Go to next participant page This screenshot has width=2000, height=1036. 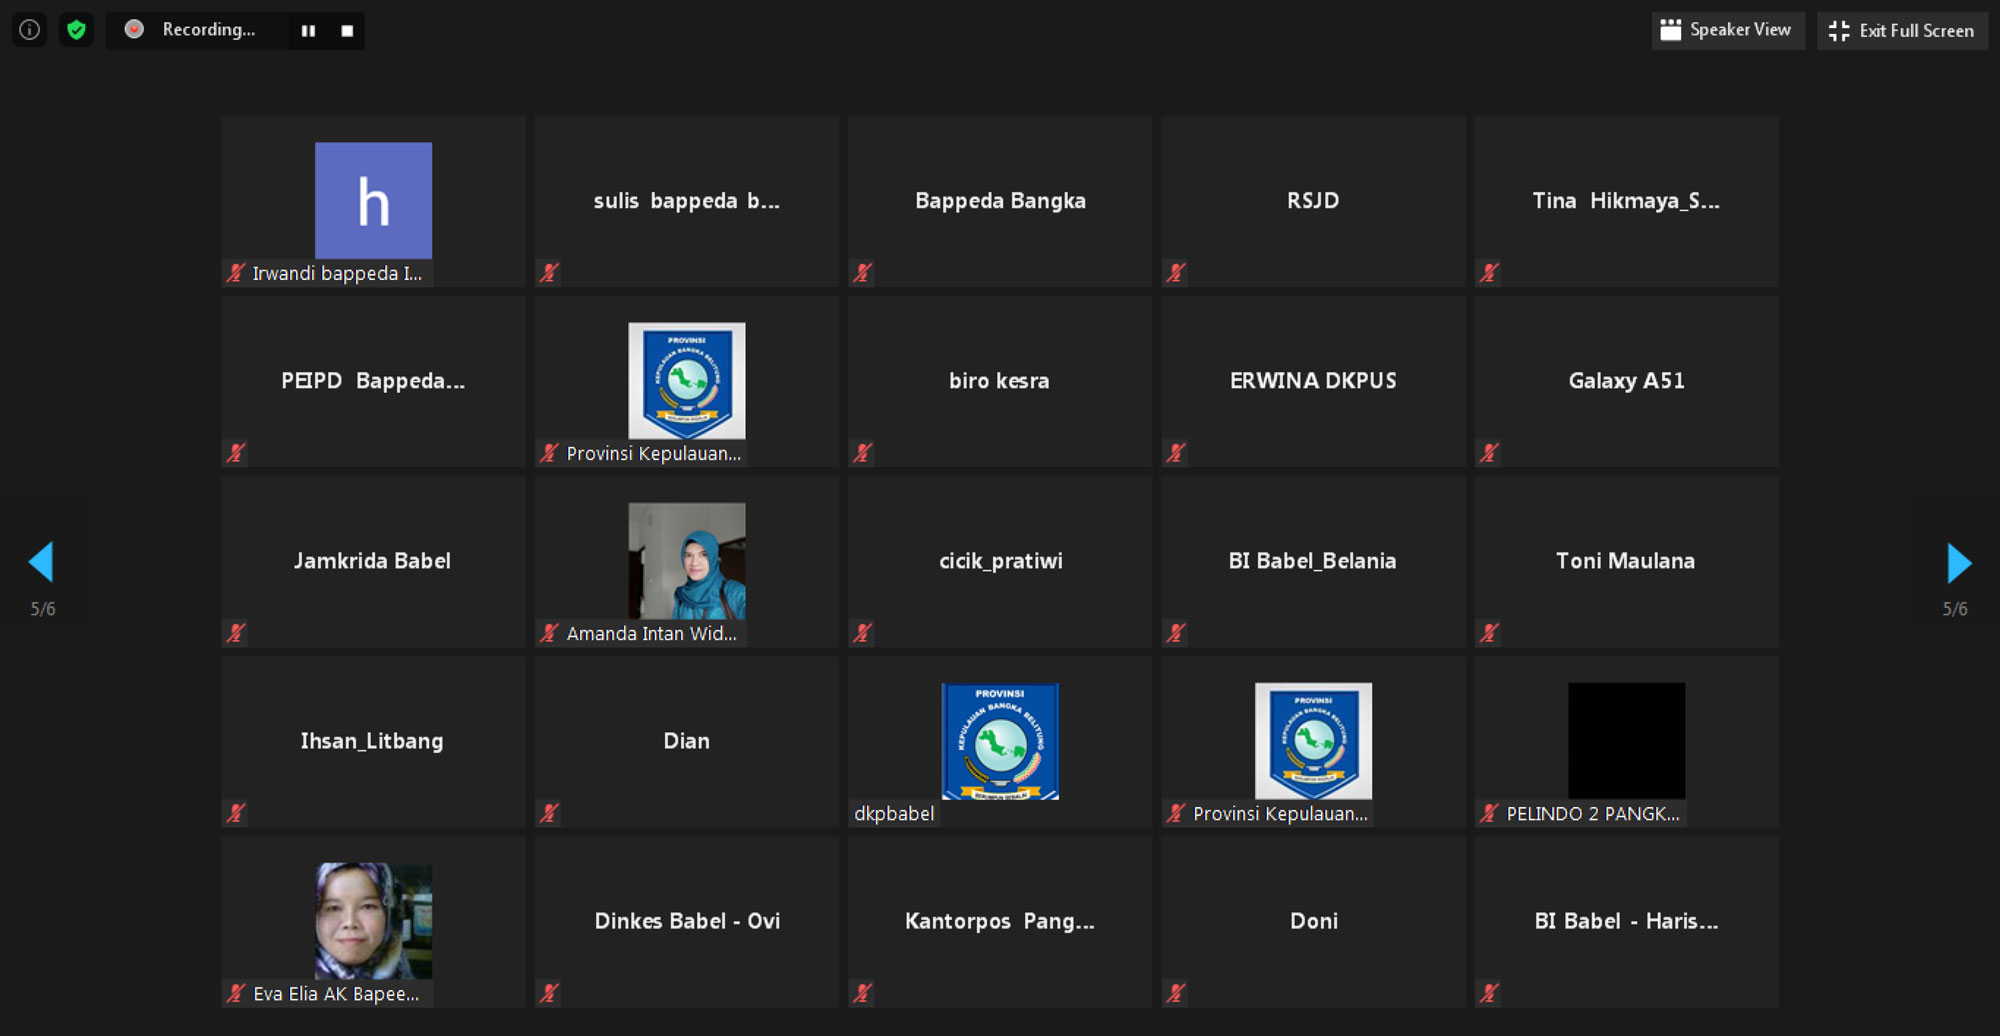point(1958,563)
